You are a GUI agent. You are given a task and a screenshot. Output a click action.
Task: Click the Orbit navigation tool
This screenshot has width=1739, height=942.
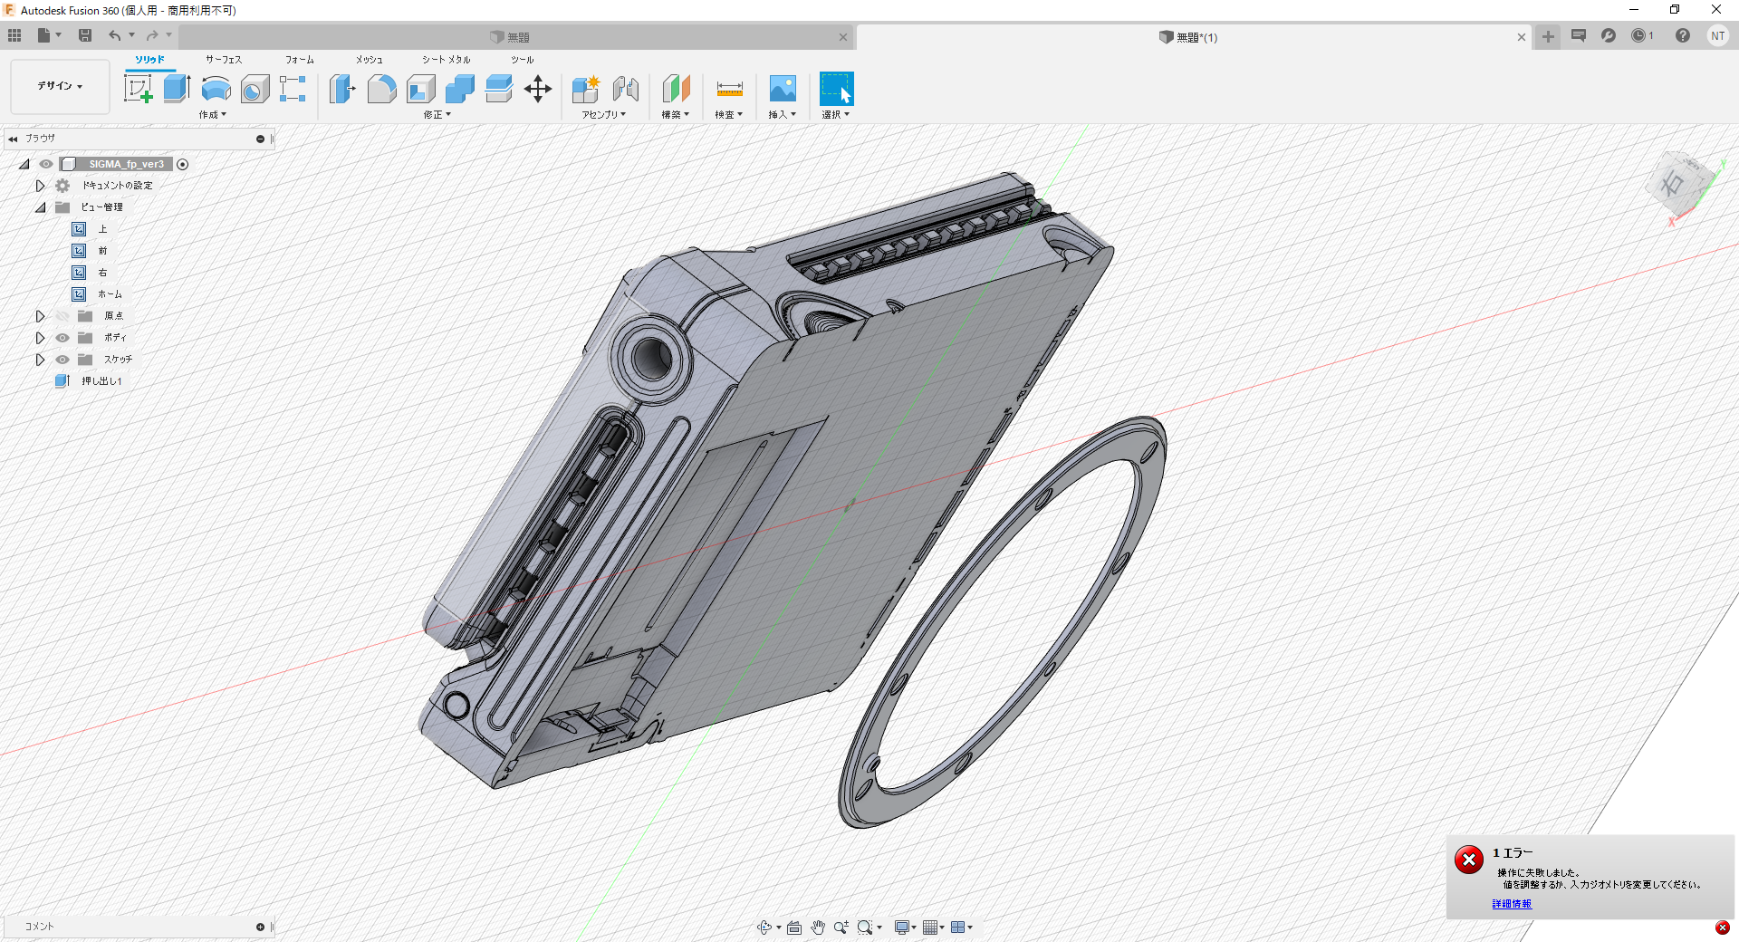tap(765, 927)
